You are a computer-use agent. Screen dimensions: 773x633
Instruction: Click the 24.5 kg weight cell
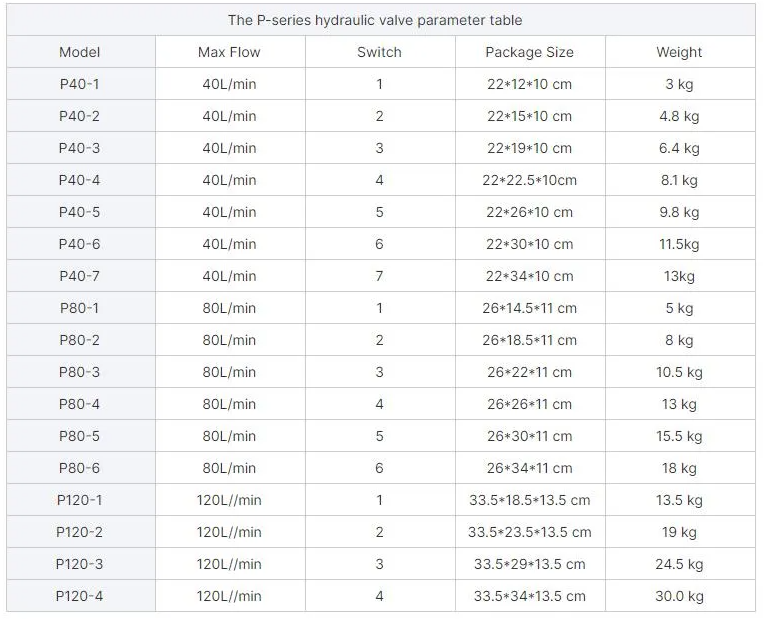click(679, 564)
